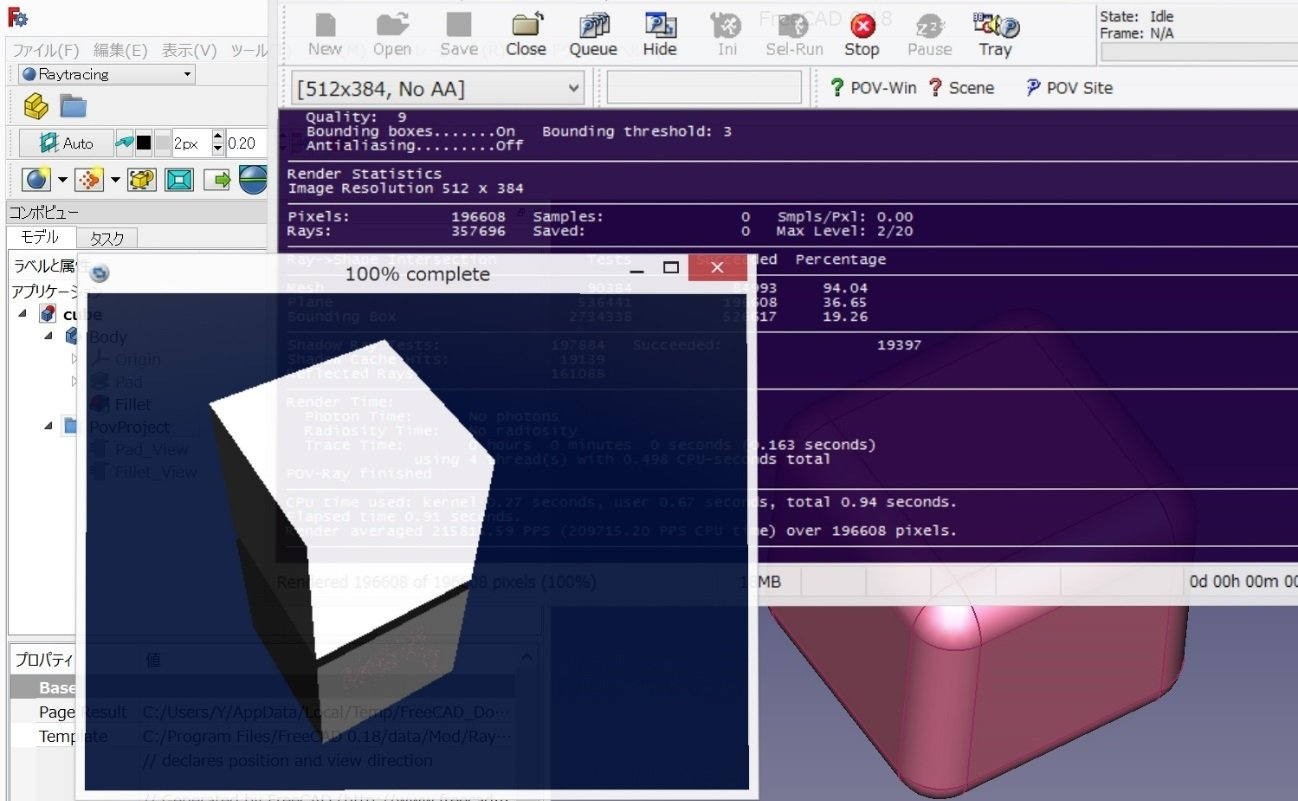Click the Ini icon in POV-Ray toolbar
Screen dimensions: 1298x801
[x=727, y=33]
